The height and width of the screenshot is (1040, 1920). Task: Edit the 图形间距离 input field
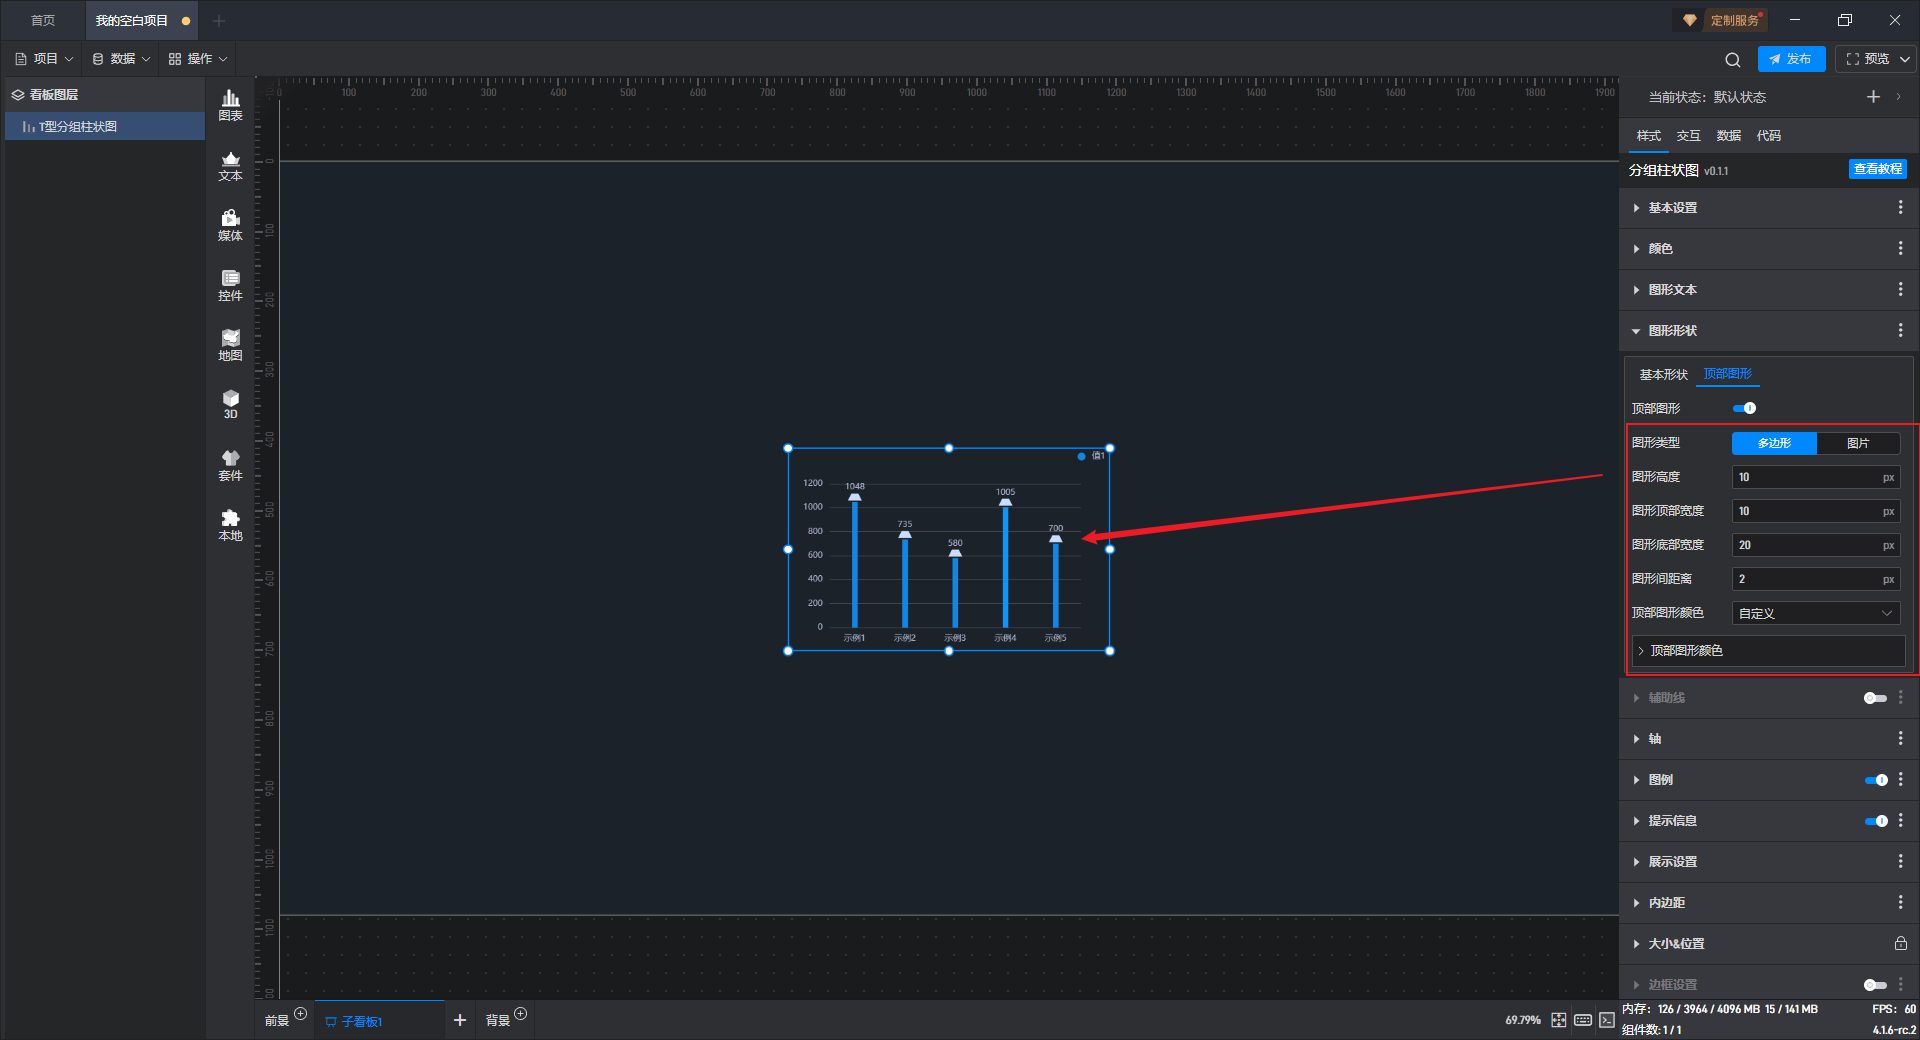click(1816, 579)
